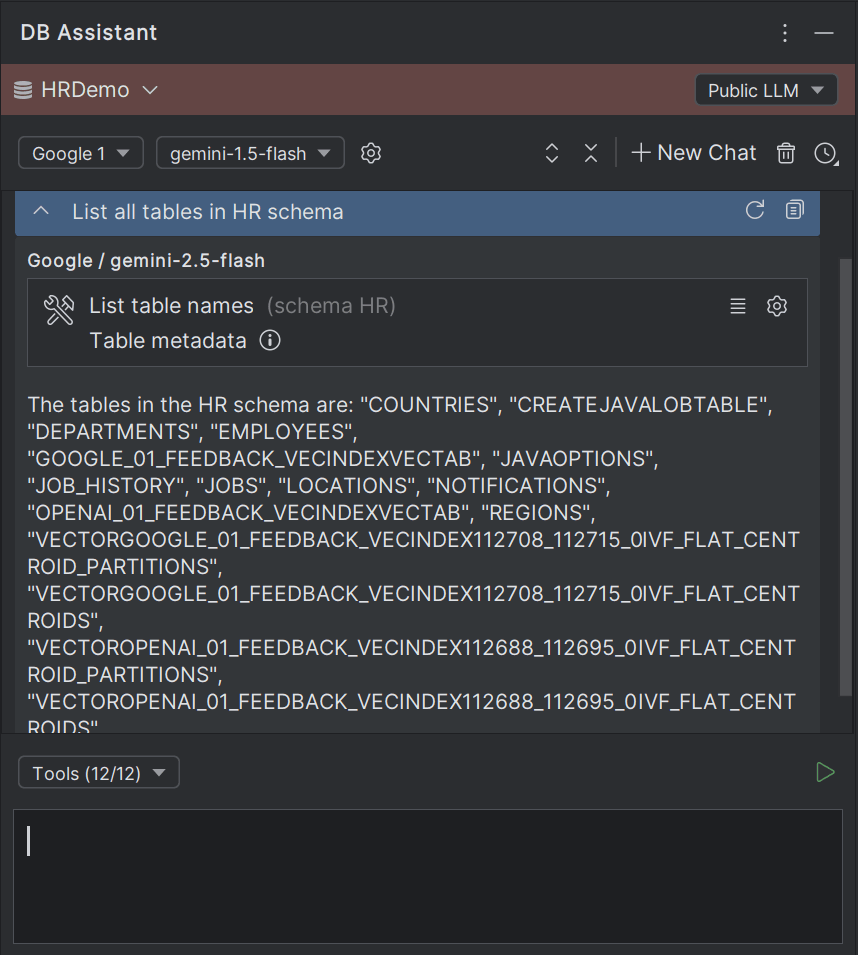Expand the HRDemo connection chevron

150,90
